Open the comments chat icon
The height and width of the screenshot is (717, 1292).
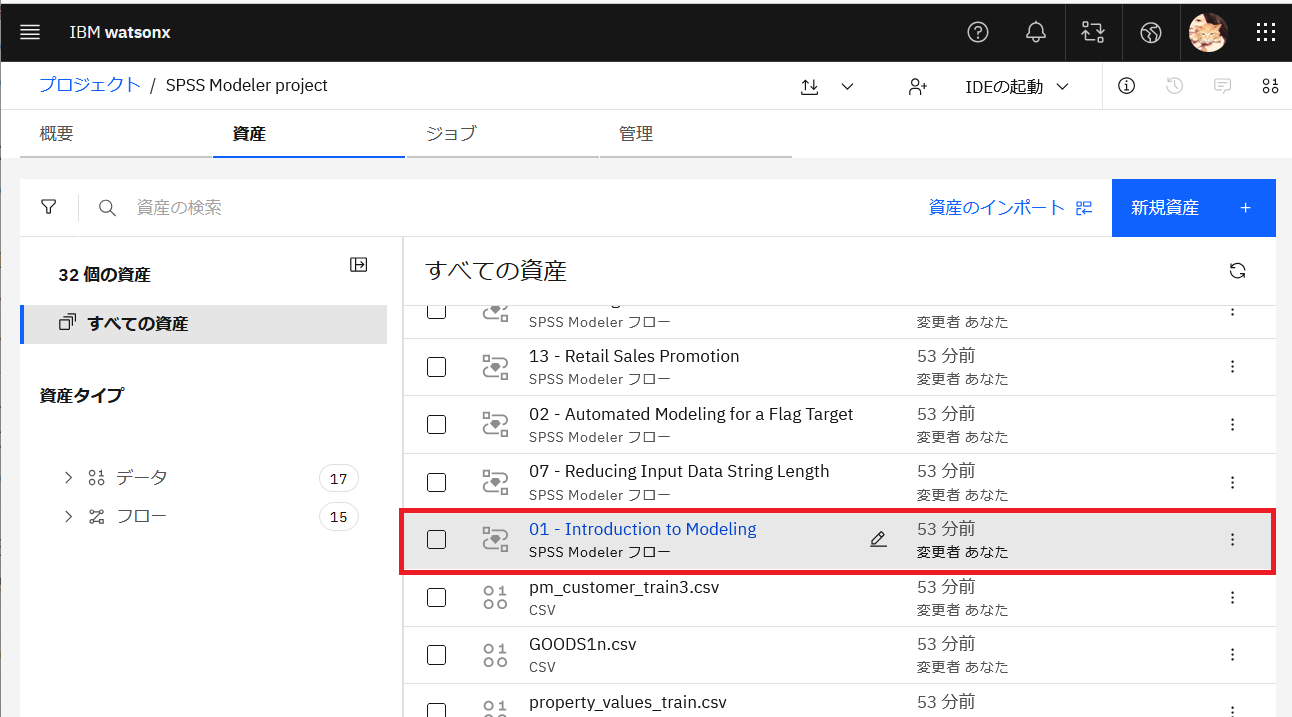pyautogui.click(x=1222, y=86)
